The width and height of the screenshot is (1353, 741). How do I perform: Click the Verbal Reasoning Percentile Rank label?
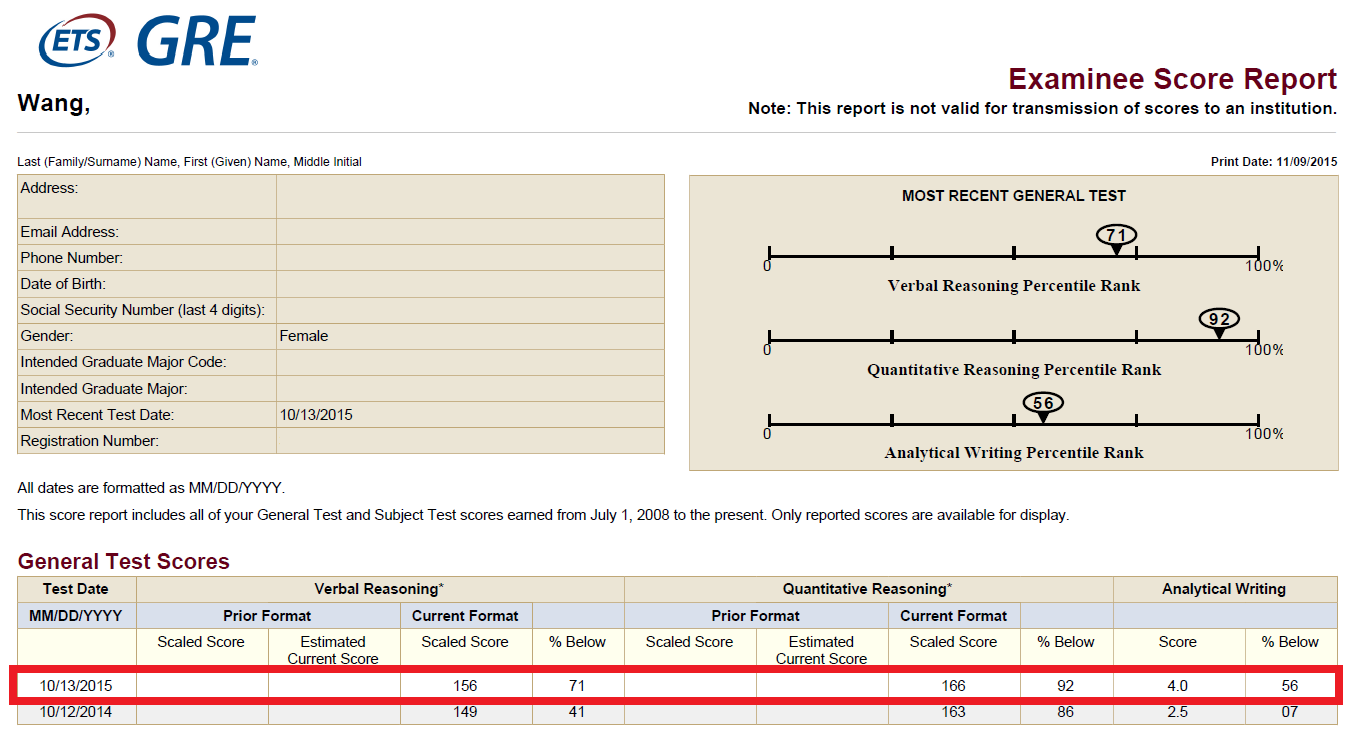(1014, 286)
